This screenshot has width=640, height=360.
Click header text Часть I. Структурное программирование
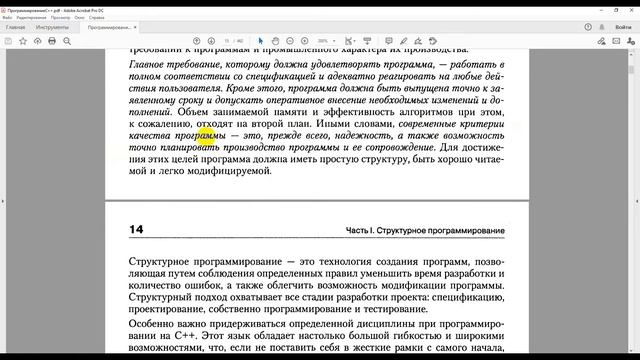pyautogui.click(x=425, y=231)
